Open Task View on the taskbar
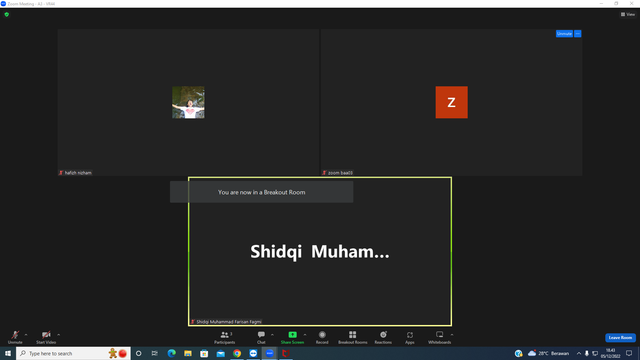This screenshot has width=640, height=360. (154, 353)
